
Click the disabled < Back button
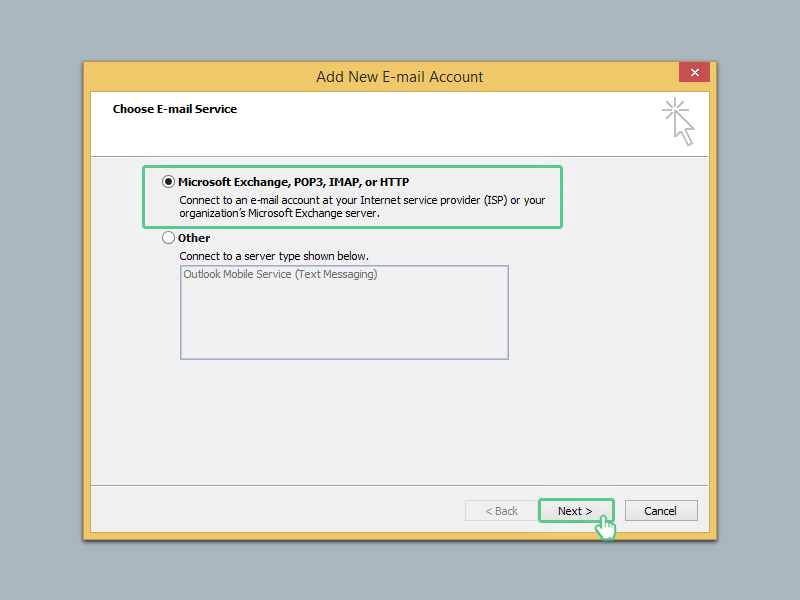pos(502,511)
